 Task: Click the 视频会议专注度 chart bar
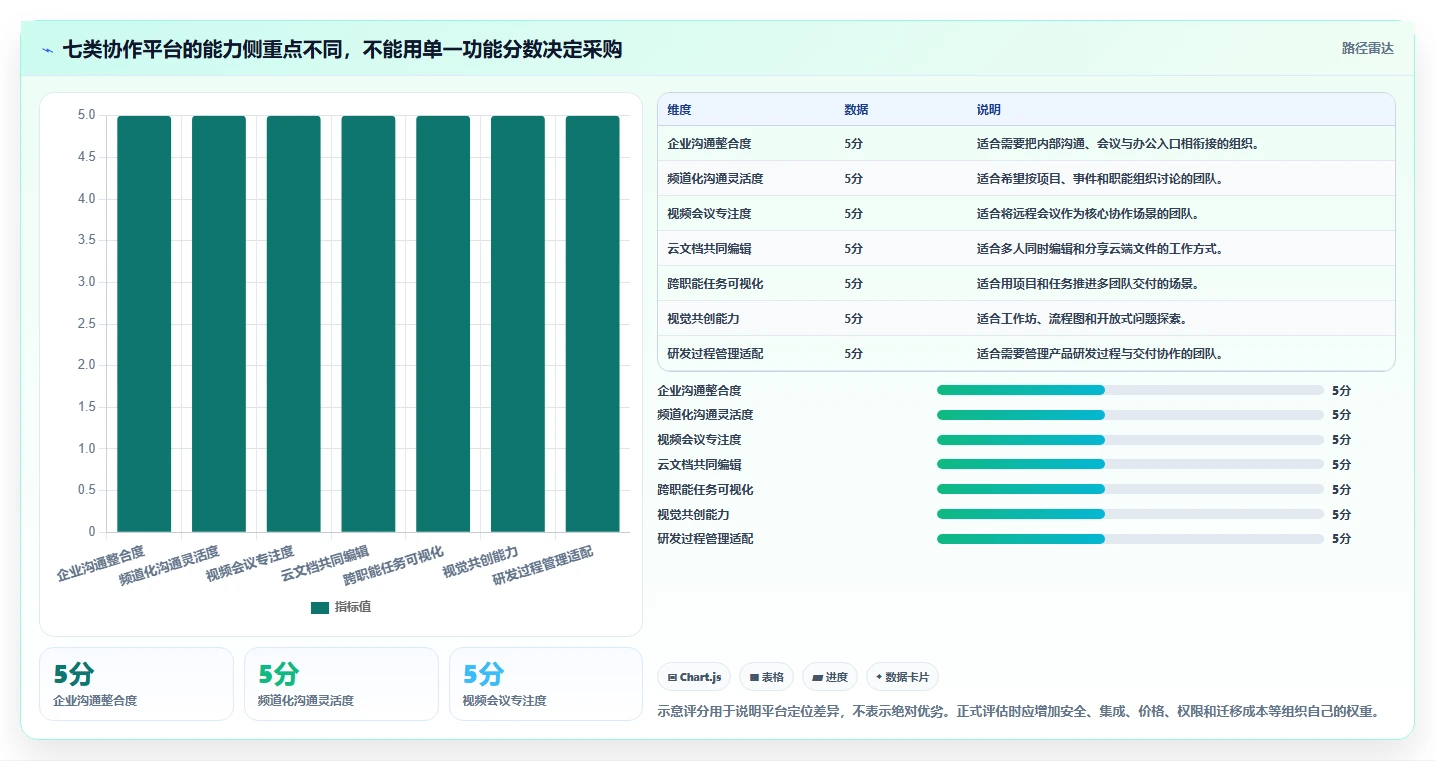(293, 324)
